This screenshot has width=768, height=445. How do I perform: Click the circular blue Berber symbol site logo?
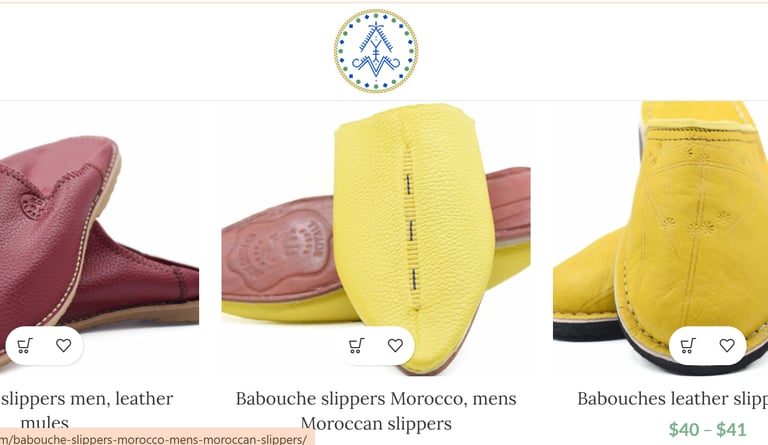(376, 51)
